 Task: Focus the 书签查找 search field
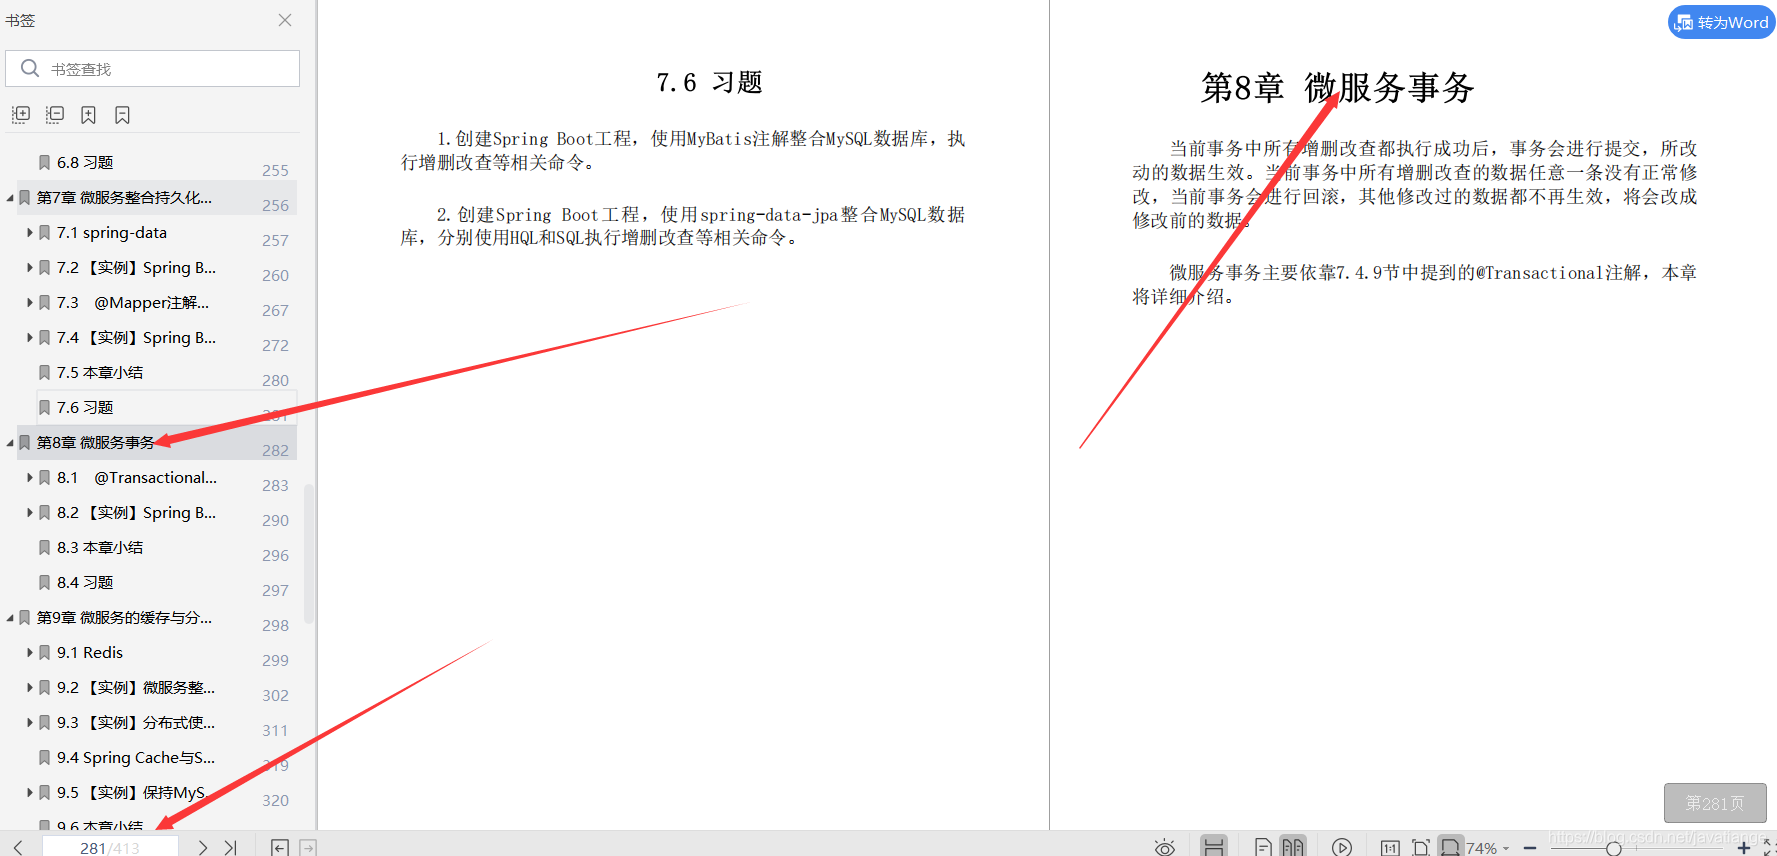(152, 68)
